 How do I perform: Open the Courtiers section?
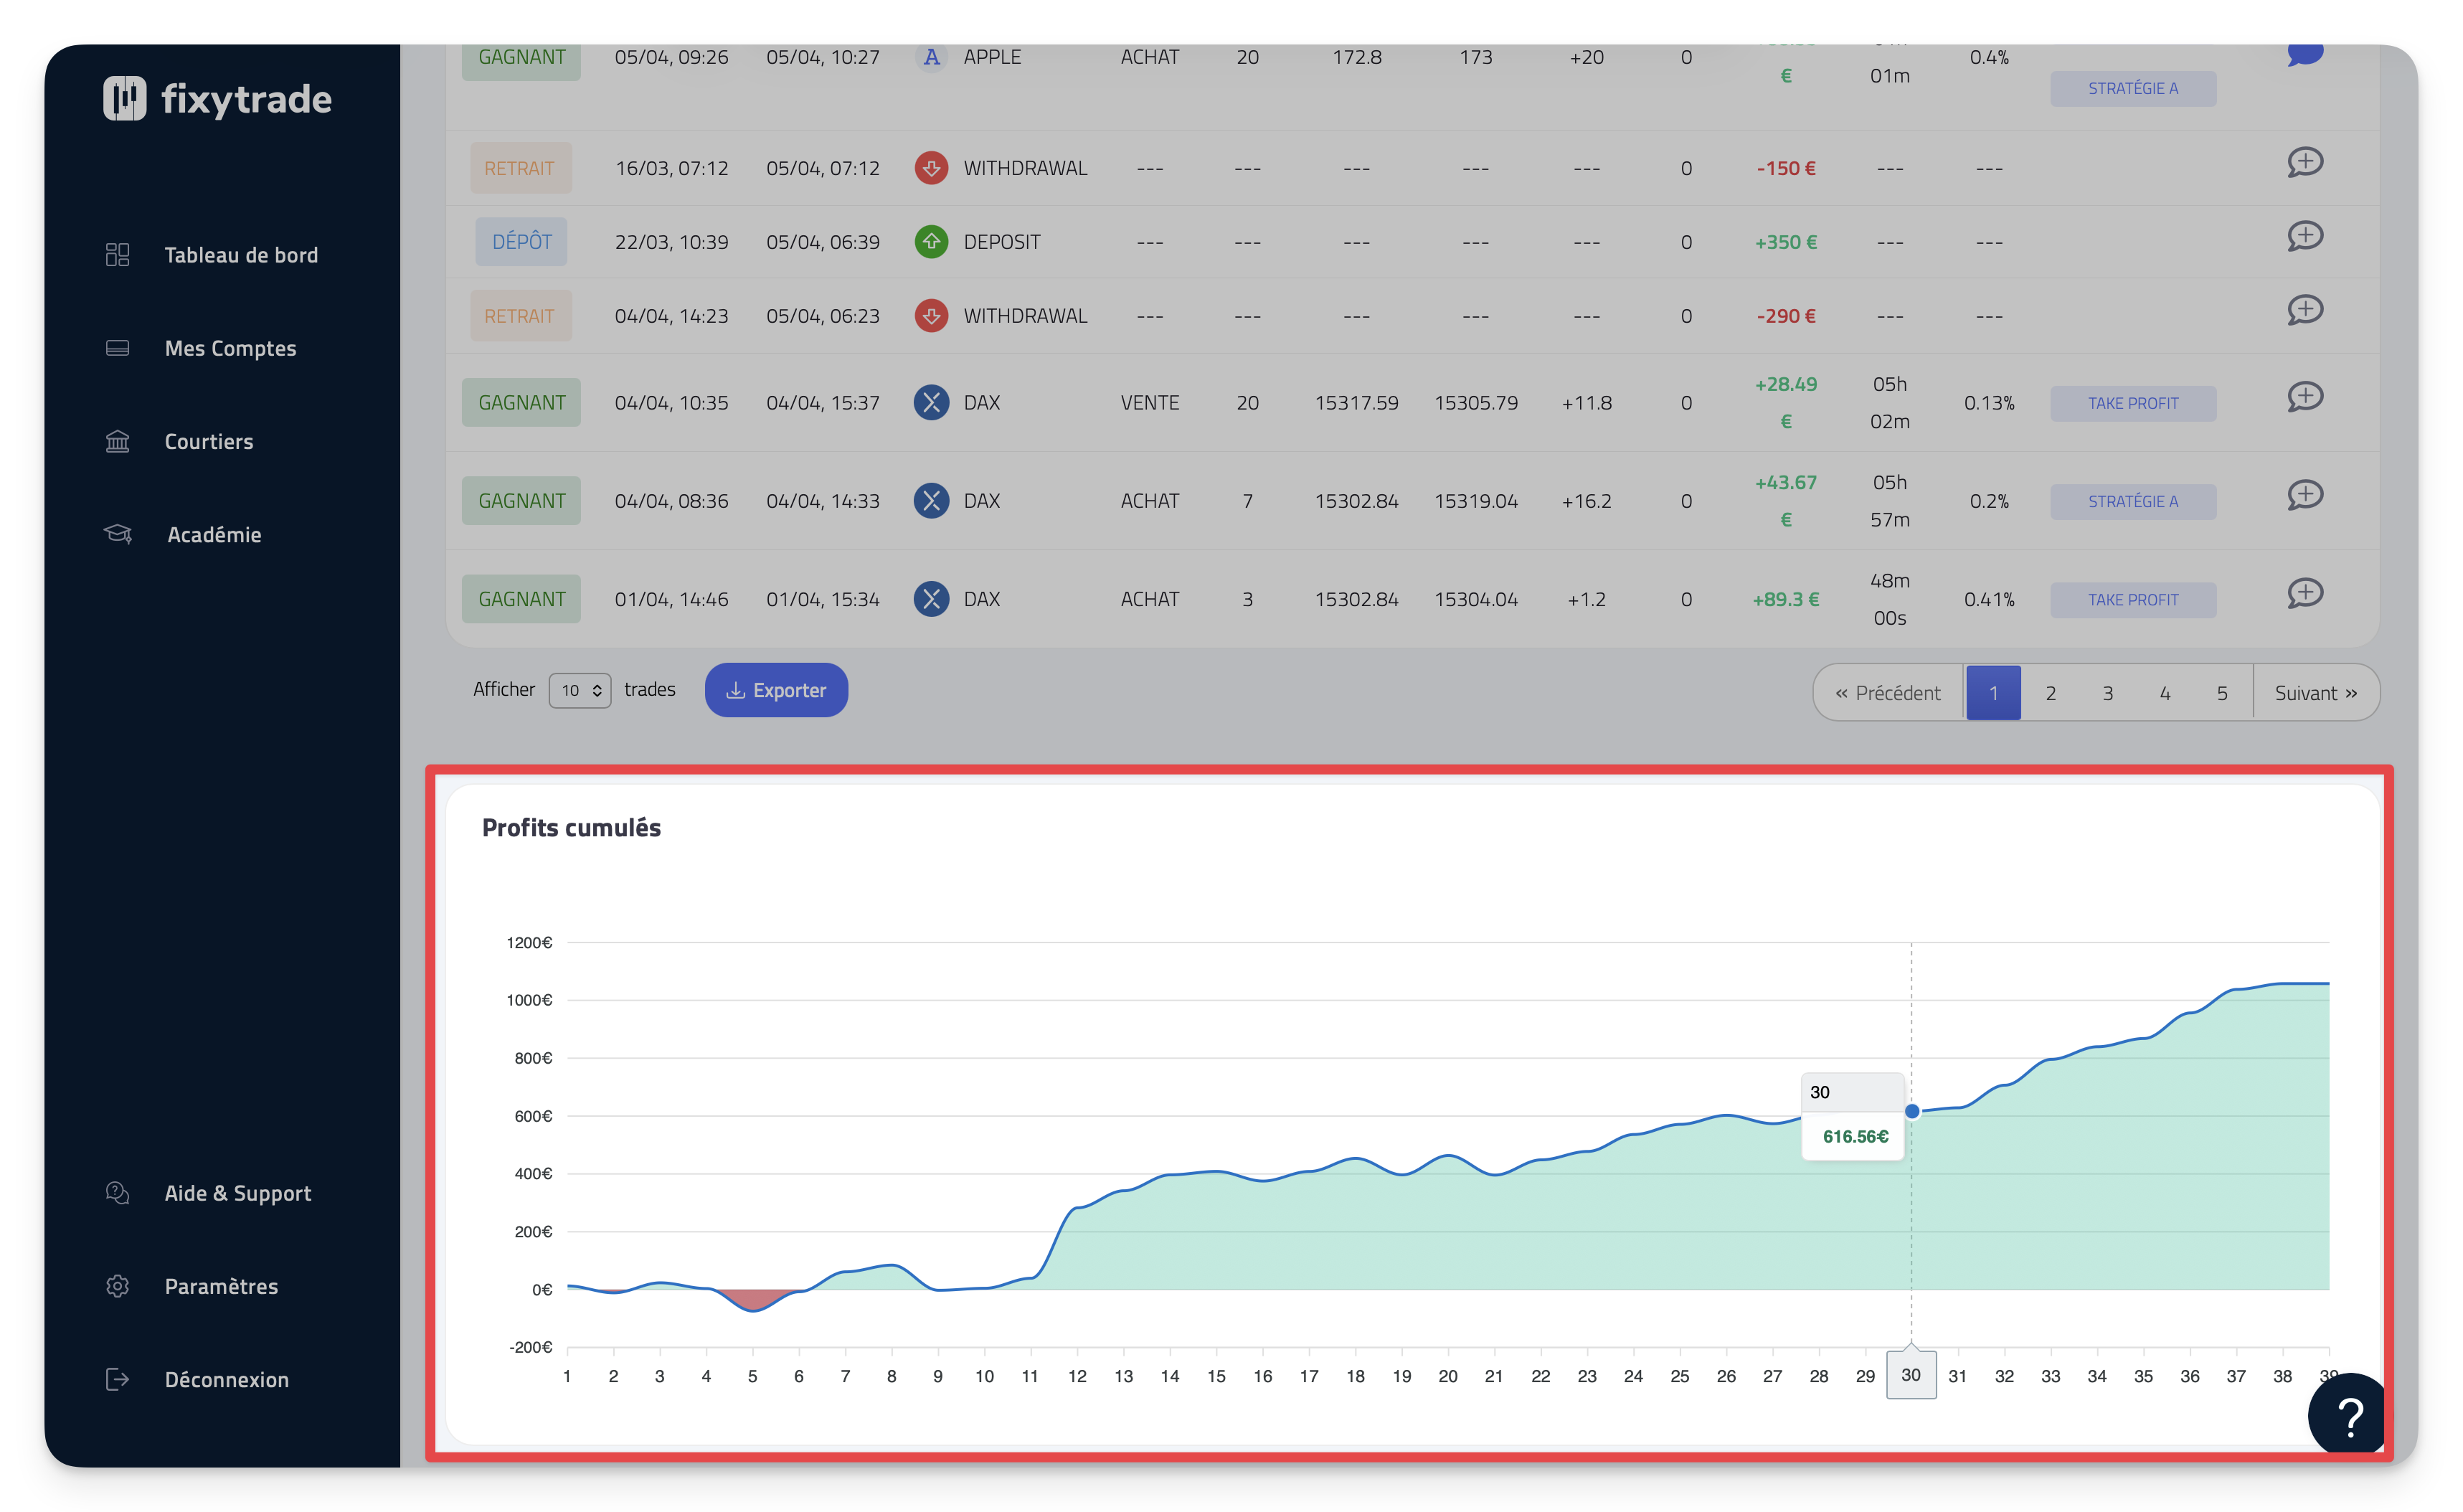[208, 441]
